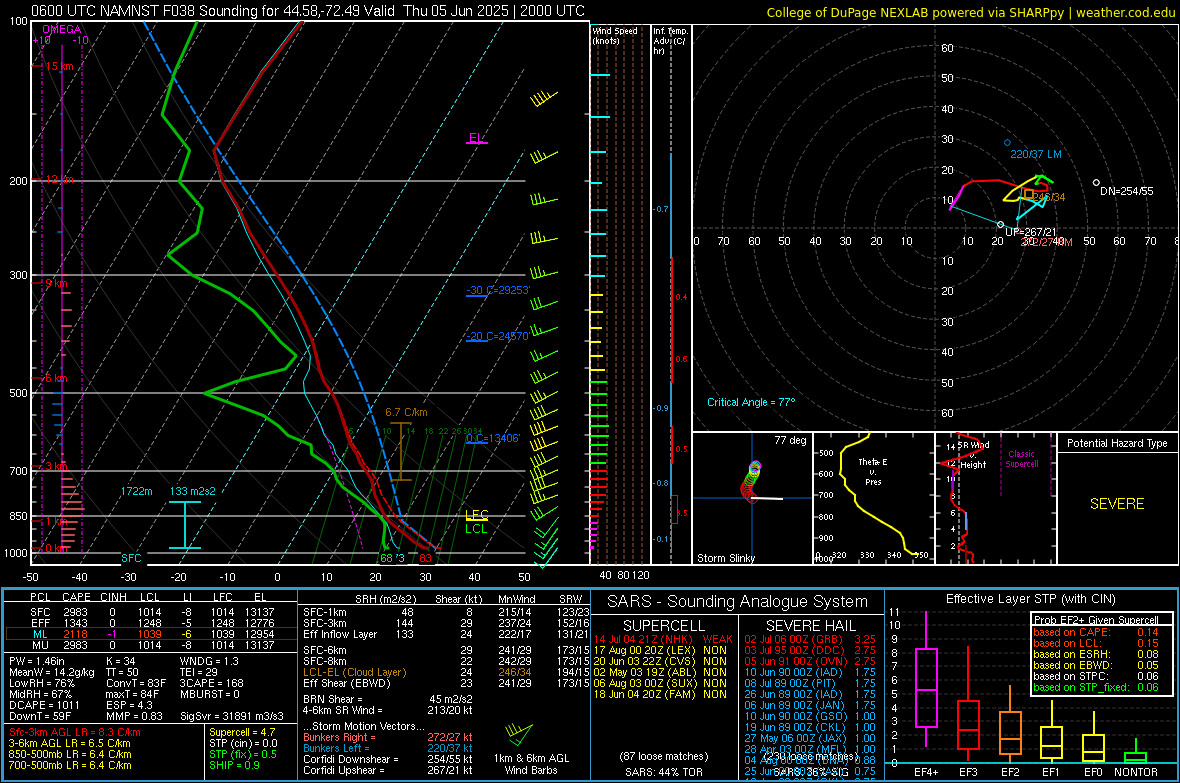Click the red 'Sfc-3km AGL LR = 8.3 C/km'
This screenshot has height=783, width=1180.
pos(75,732)
